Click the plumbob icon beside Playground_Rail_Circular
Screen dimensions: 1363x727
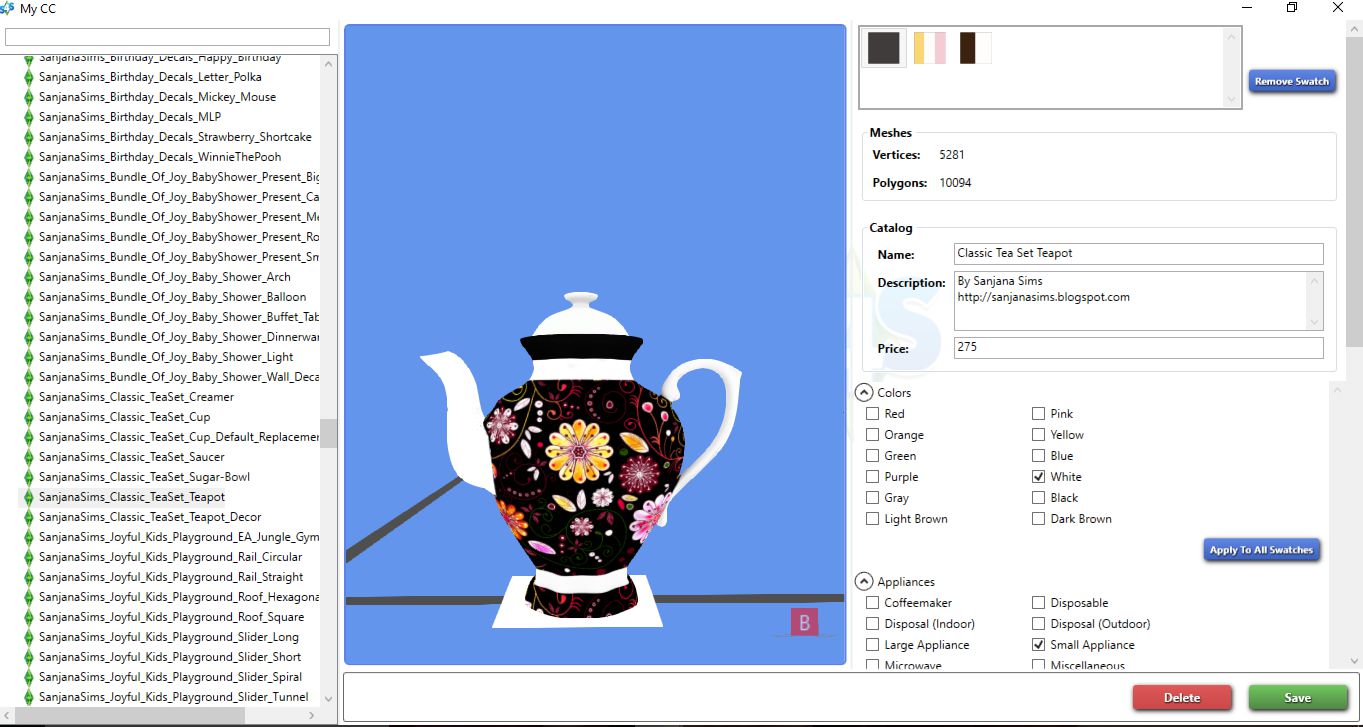point(29,557)
